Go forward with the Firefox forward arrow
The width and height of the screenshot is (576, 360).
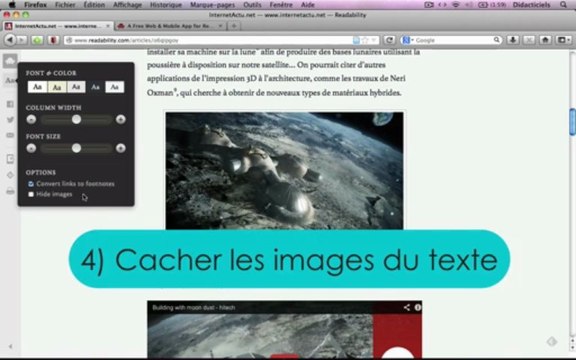(x=22, y=40)
